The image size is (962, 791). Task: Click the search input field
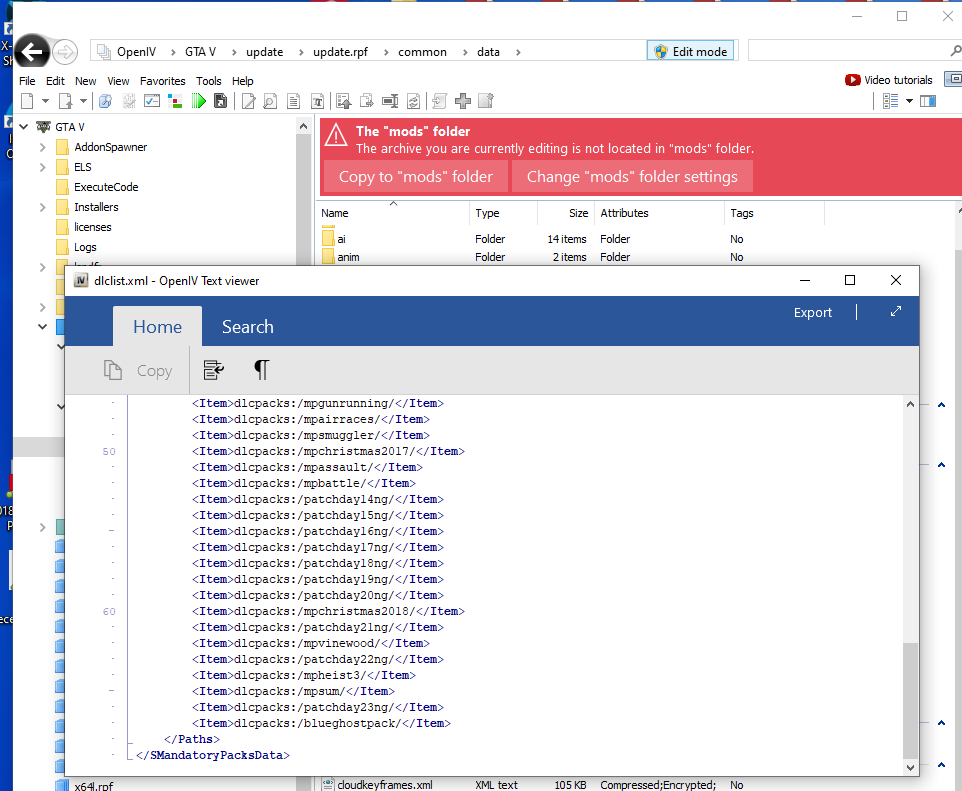(x=845, y=51)
